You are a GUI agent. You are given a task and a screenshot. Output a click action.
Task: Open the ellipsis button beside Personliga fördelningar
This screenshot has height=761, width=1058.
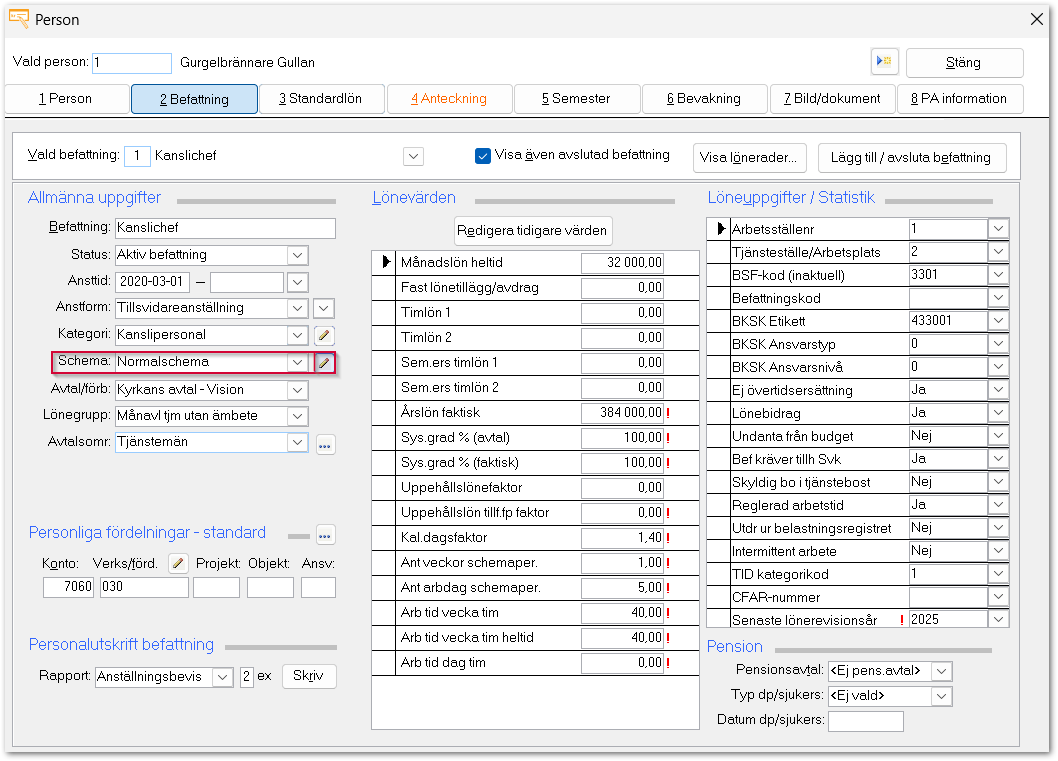tap(325, 534)
